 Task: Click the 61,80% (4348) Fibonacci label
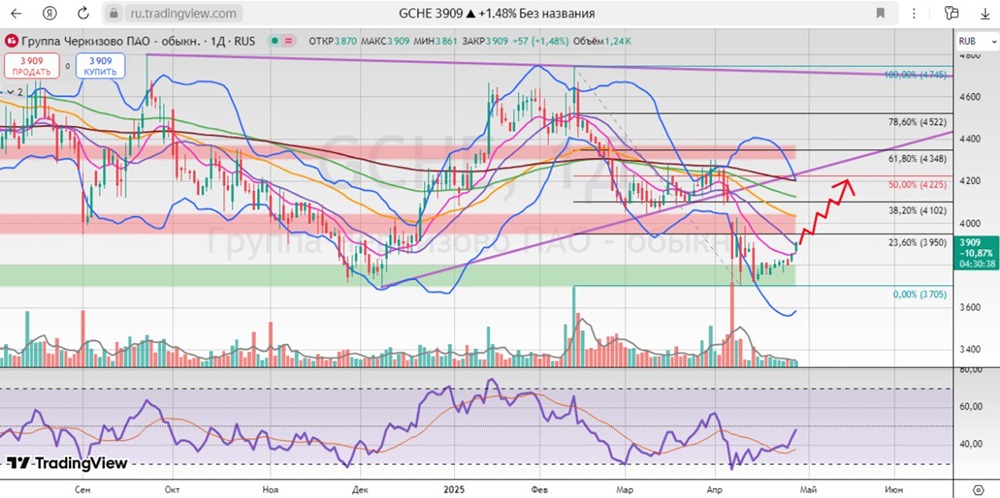click(917, 158)
